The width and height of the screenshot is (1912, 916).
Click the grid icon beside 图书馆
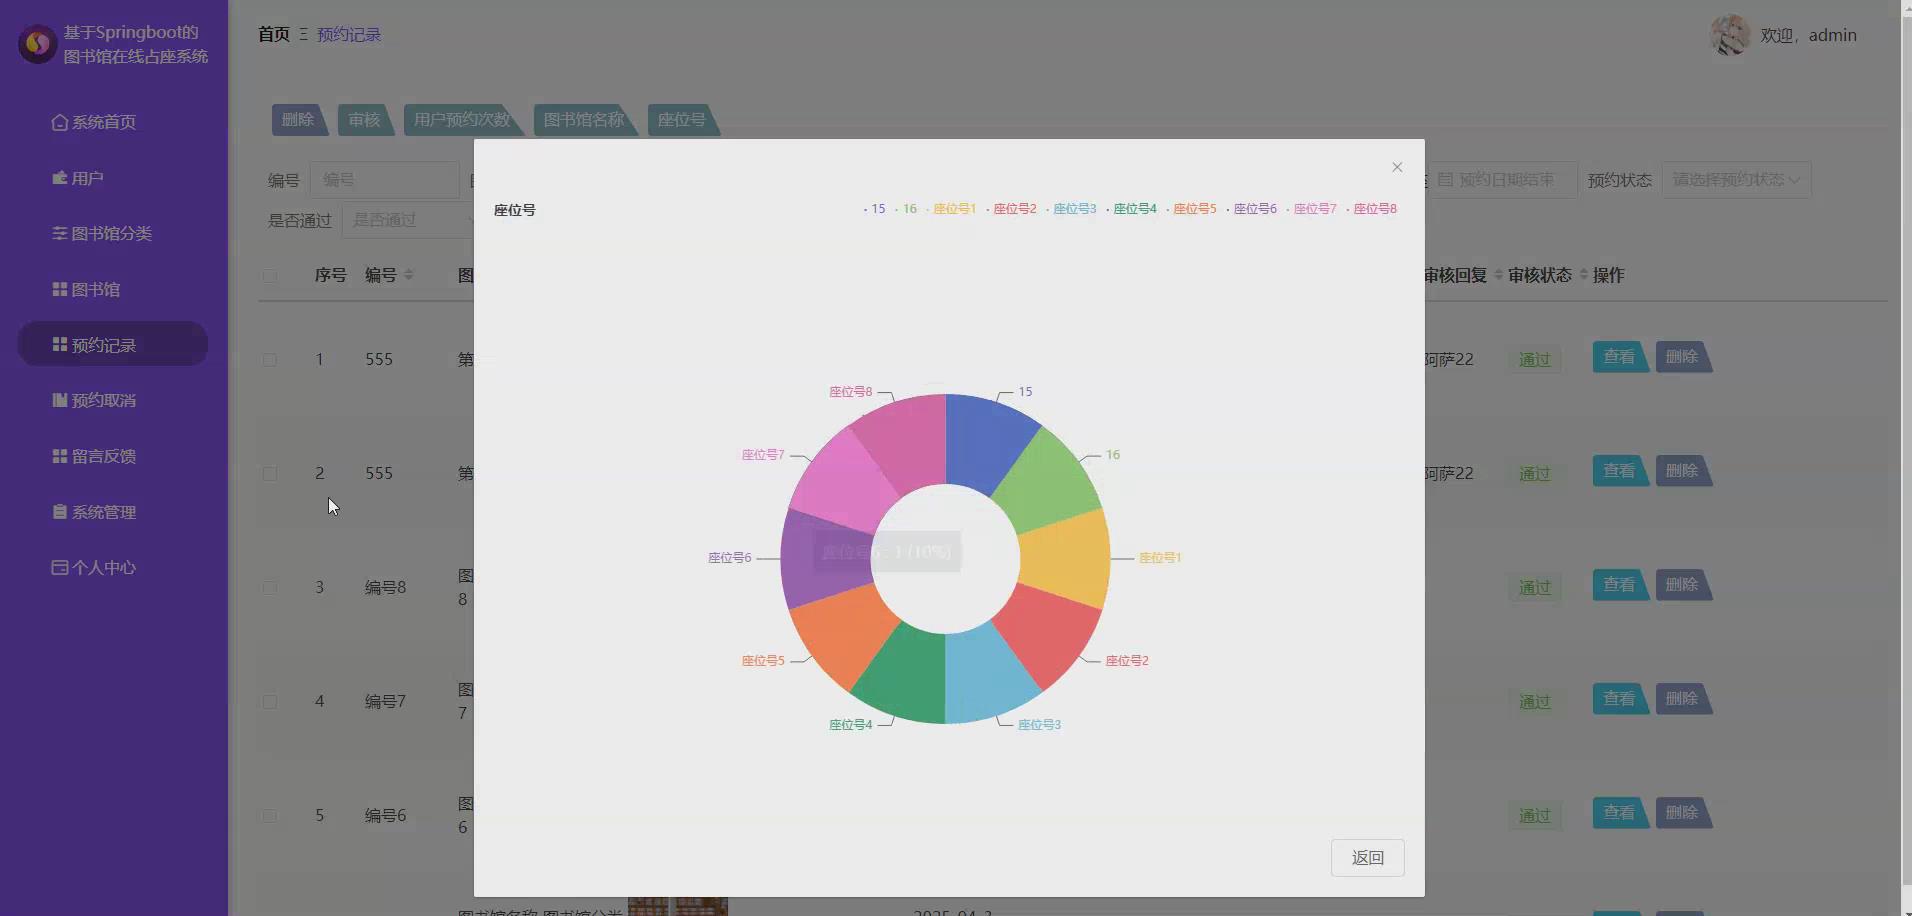tap(60, 289)
